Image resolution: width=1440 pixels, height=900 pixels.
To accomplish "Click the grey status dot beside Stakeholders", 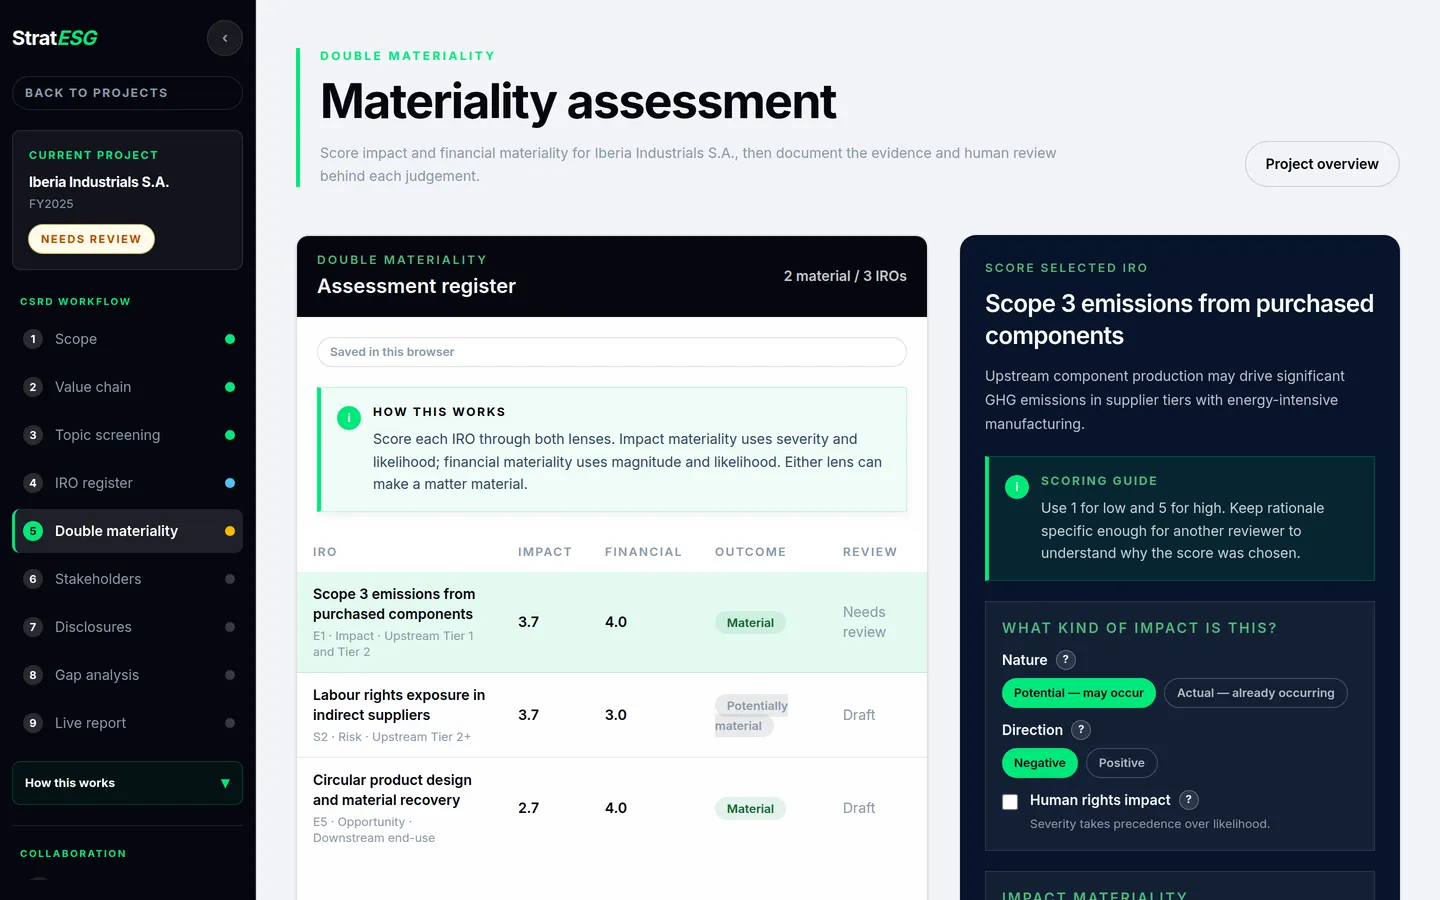I will [x=230, y=579].
